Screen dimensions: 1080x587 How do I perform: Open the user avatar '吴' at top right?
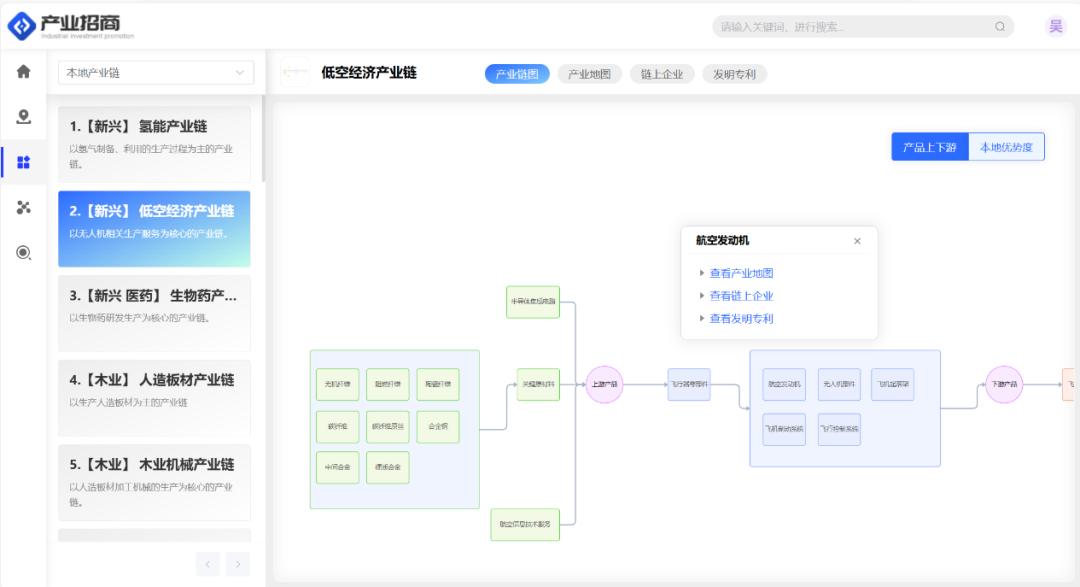(x=1055, y=27)
